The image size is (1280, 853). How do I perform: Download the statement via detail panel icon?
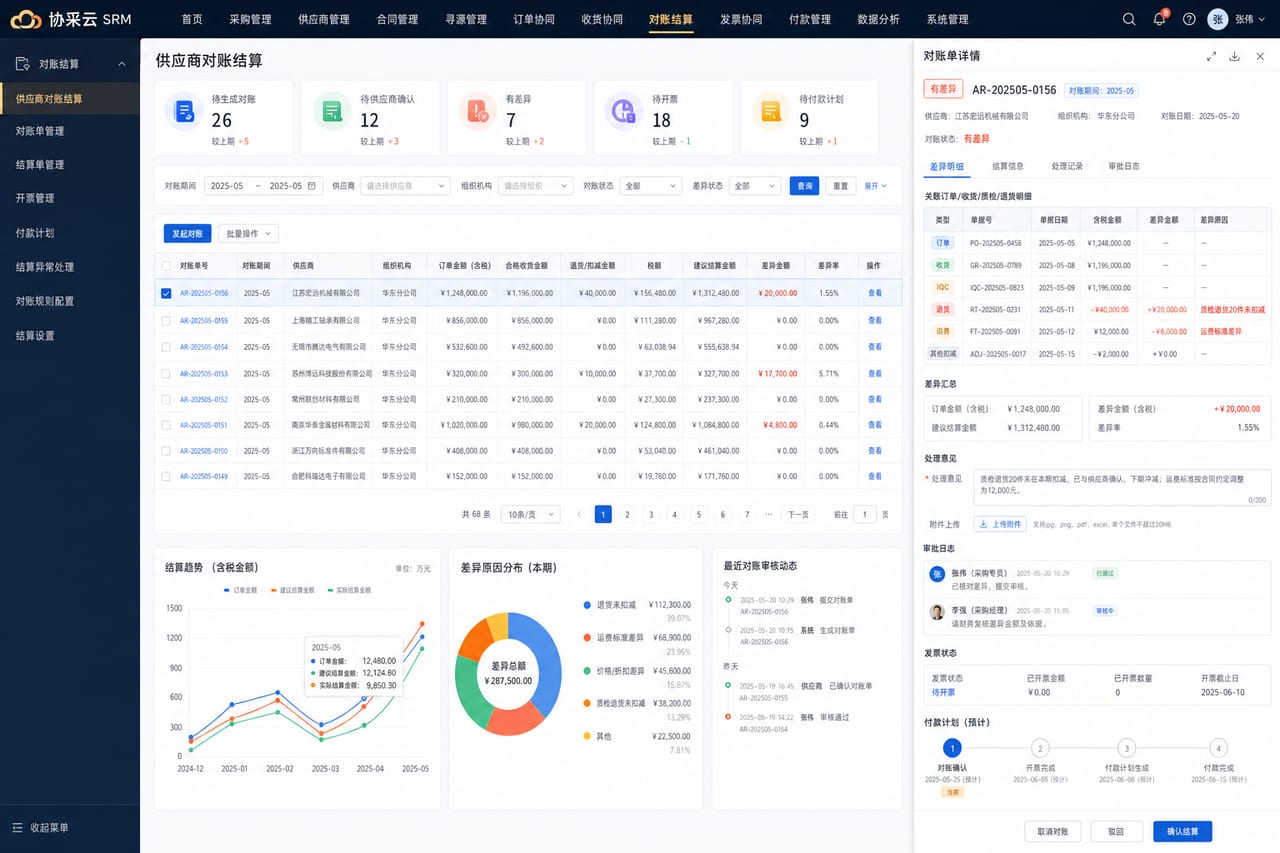1235,56
